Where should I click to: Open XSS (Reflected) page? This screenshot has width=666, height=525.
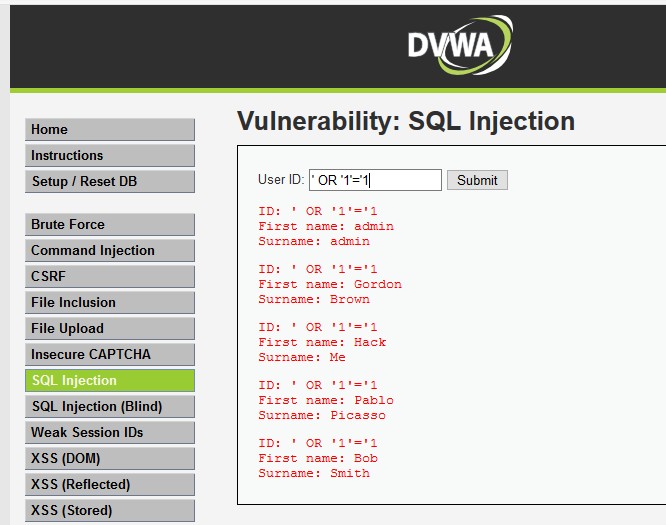click(110, 484)
